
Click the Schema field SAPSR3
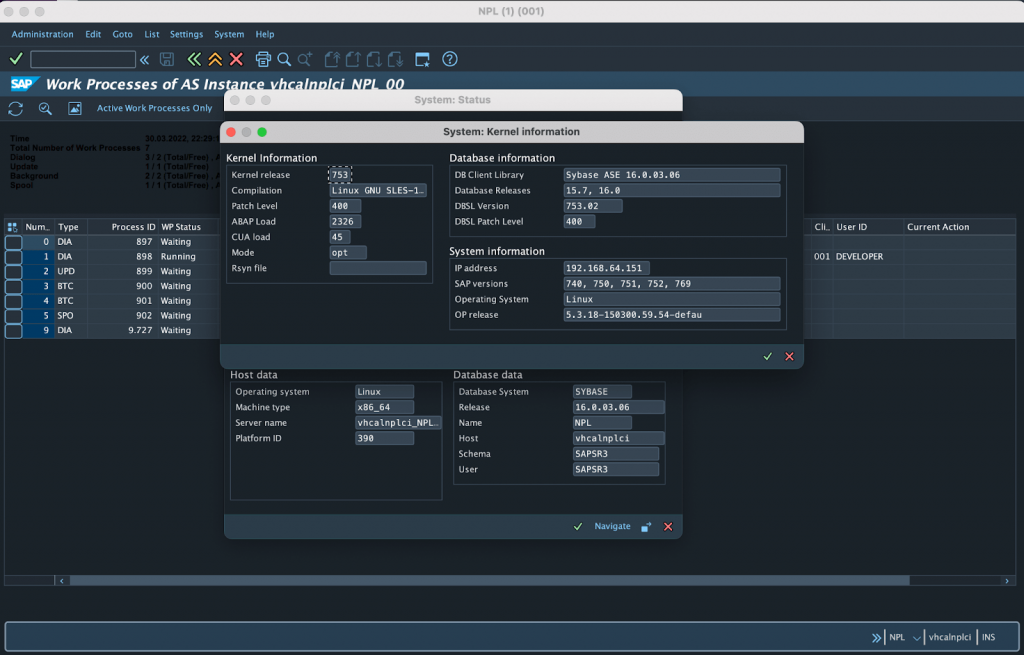[616, 454]
